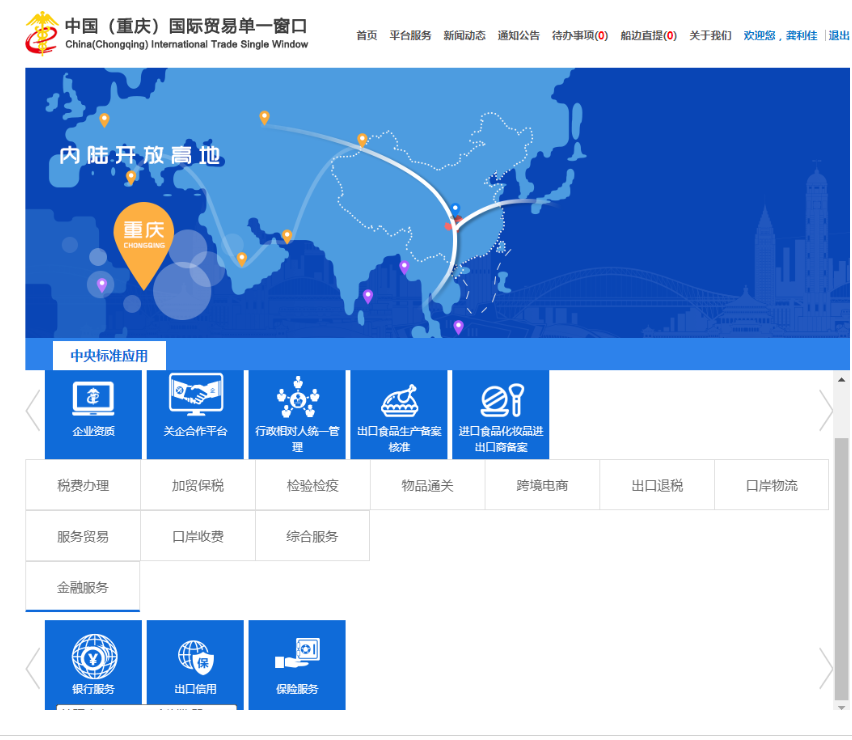Show previous 金融服务 tiles with left arrow

(x=33, y=668)
